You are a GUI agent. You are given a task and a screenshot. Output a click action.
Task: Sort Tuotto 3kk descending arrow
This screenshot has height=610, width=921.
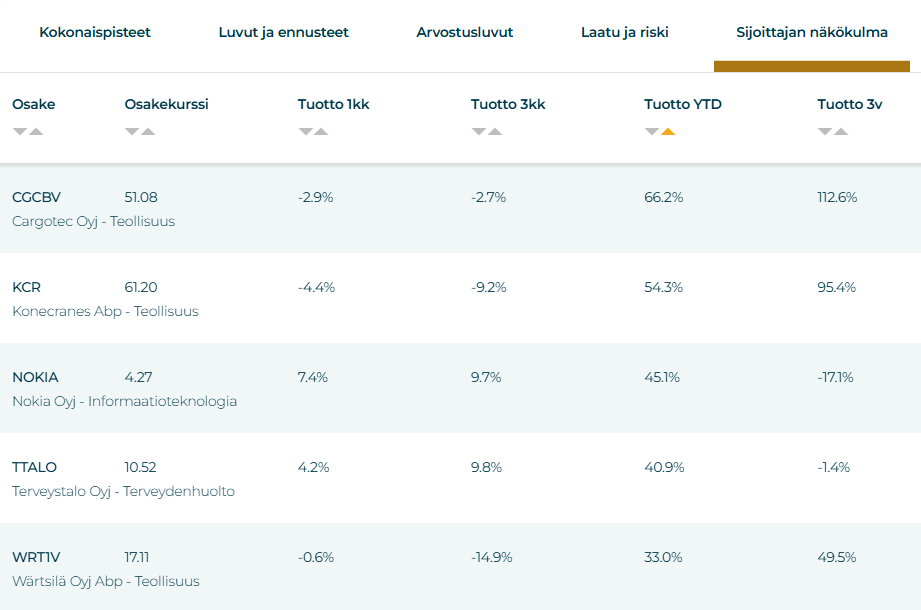pos(479,132)
